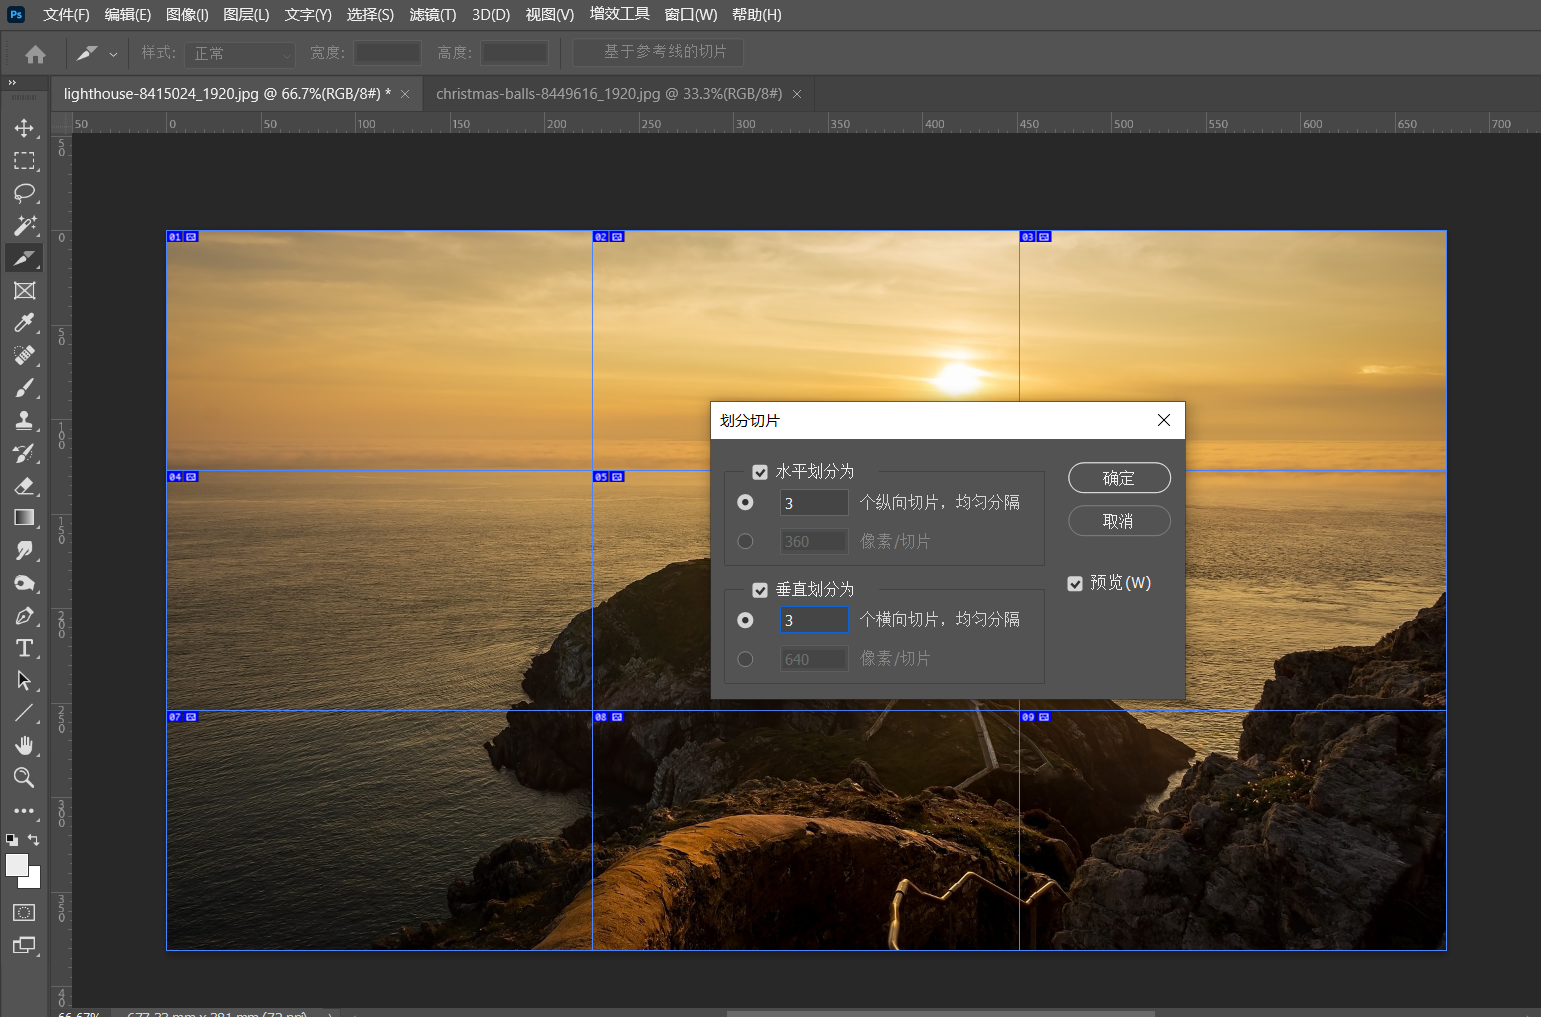Image resolution: width=1541 pixels, height=1017 pixels.
Task: Select the Lasso tool
Action: click(24, 193)
